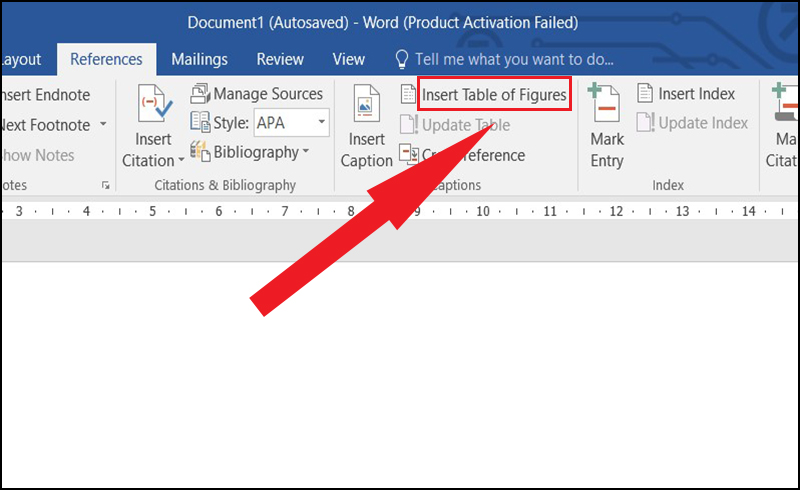Open the Insert Citation dropdown arrow
The height and width of the screenshot is (490, 800).
[181, 160]
